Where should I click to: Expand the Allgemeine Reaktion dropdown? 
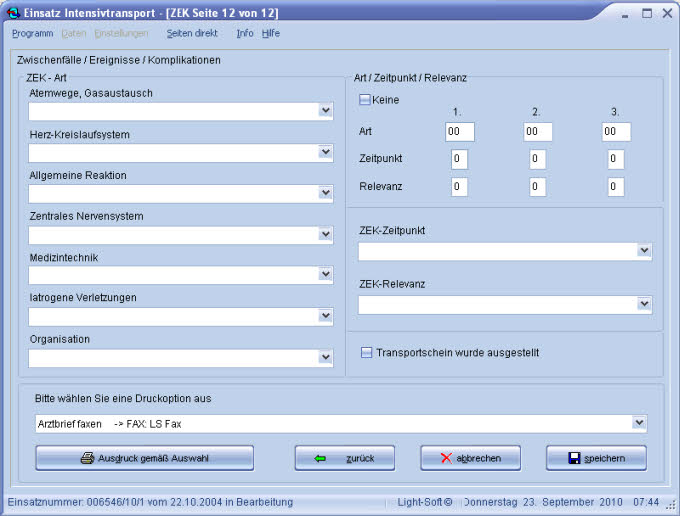pos(180,193)
